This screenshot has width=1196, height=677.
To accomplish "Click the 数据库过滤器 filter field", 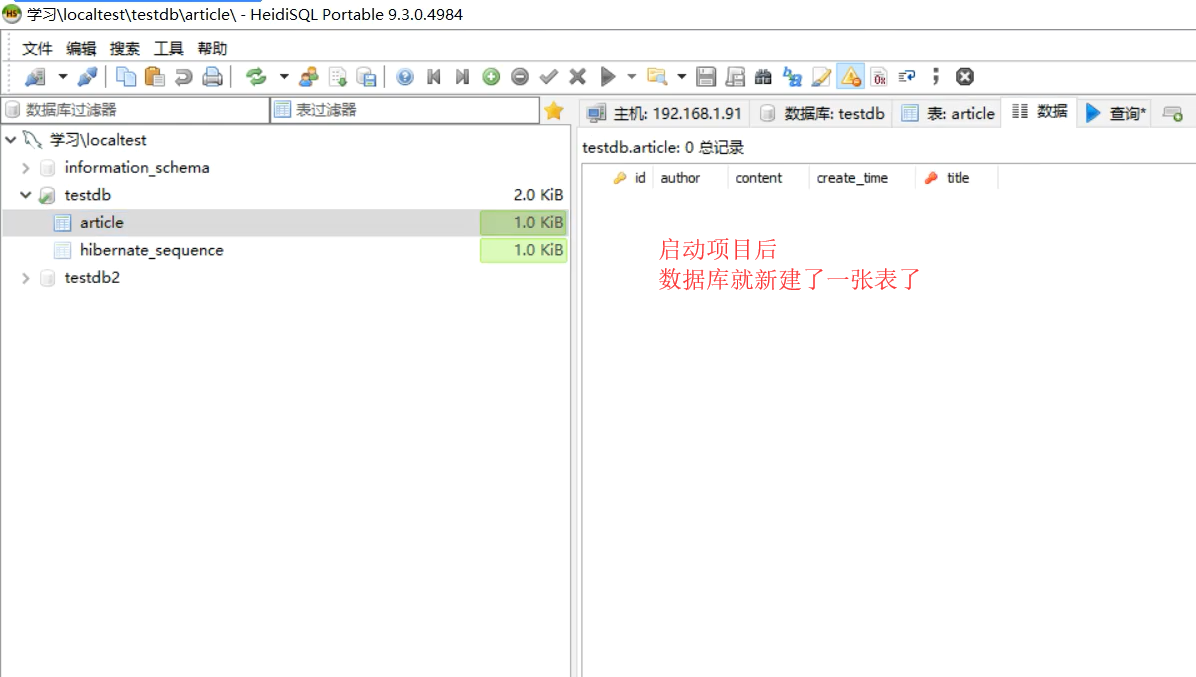I will coord(136,110).
